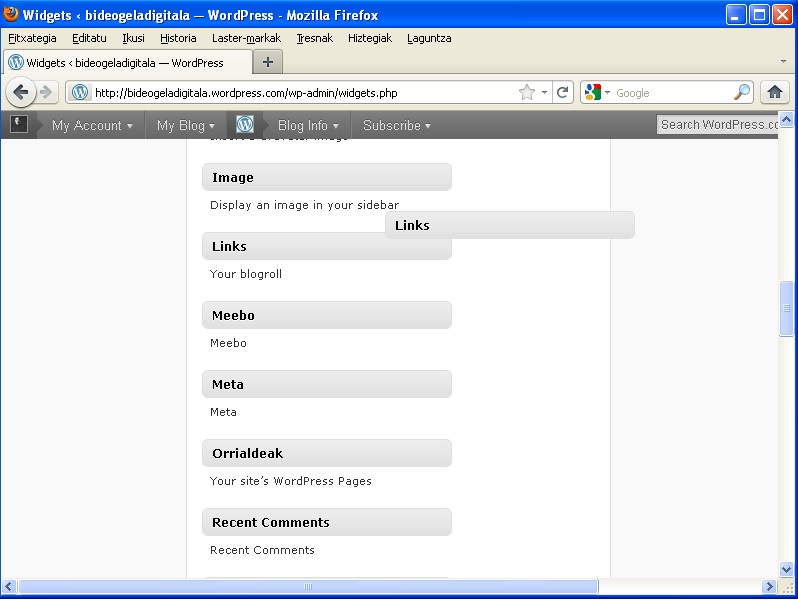Viewport: 798px width, 600px height.
Task: Open the Hiztegiak menu
Action: click(370, 38)
